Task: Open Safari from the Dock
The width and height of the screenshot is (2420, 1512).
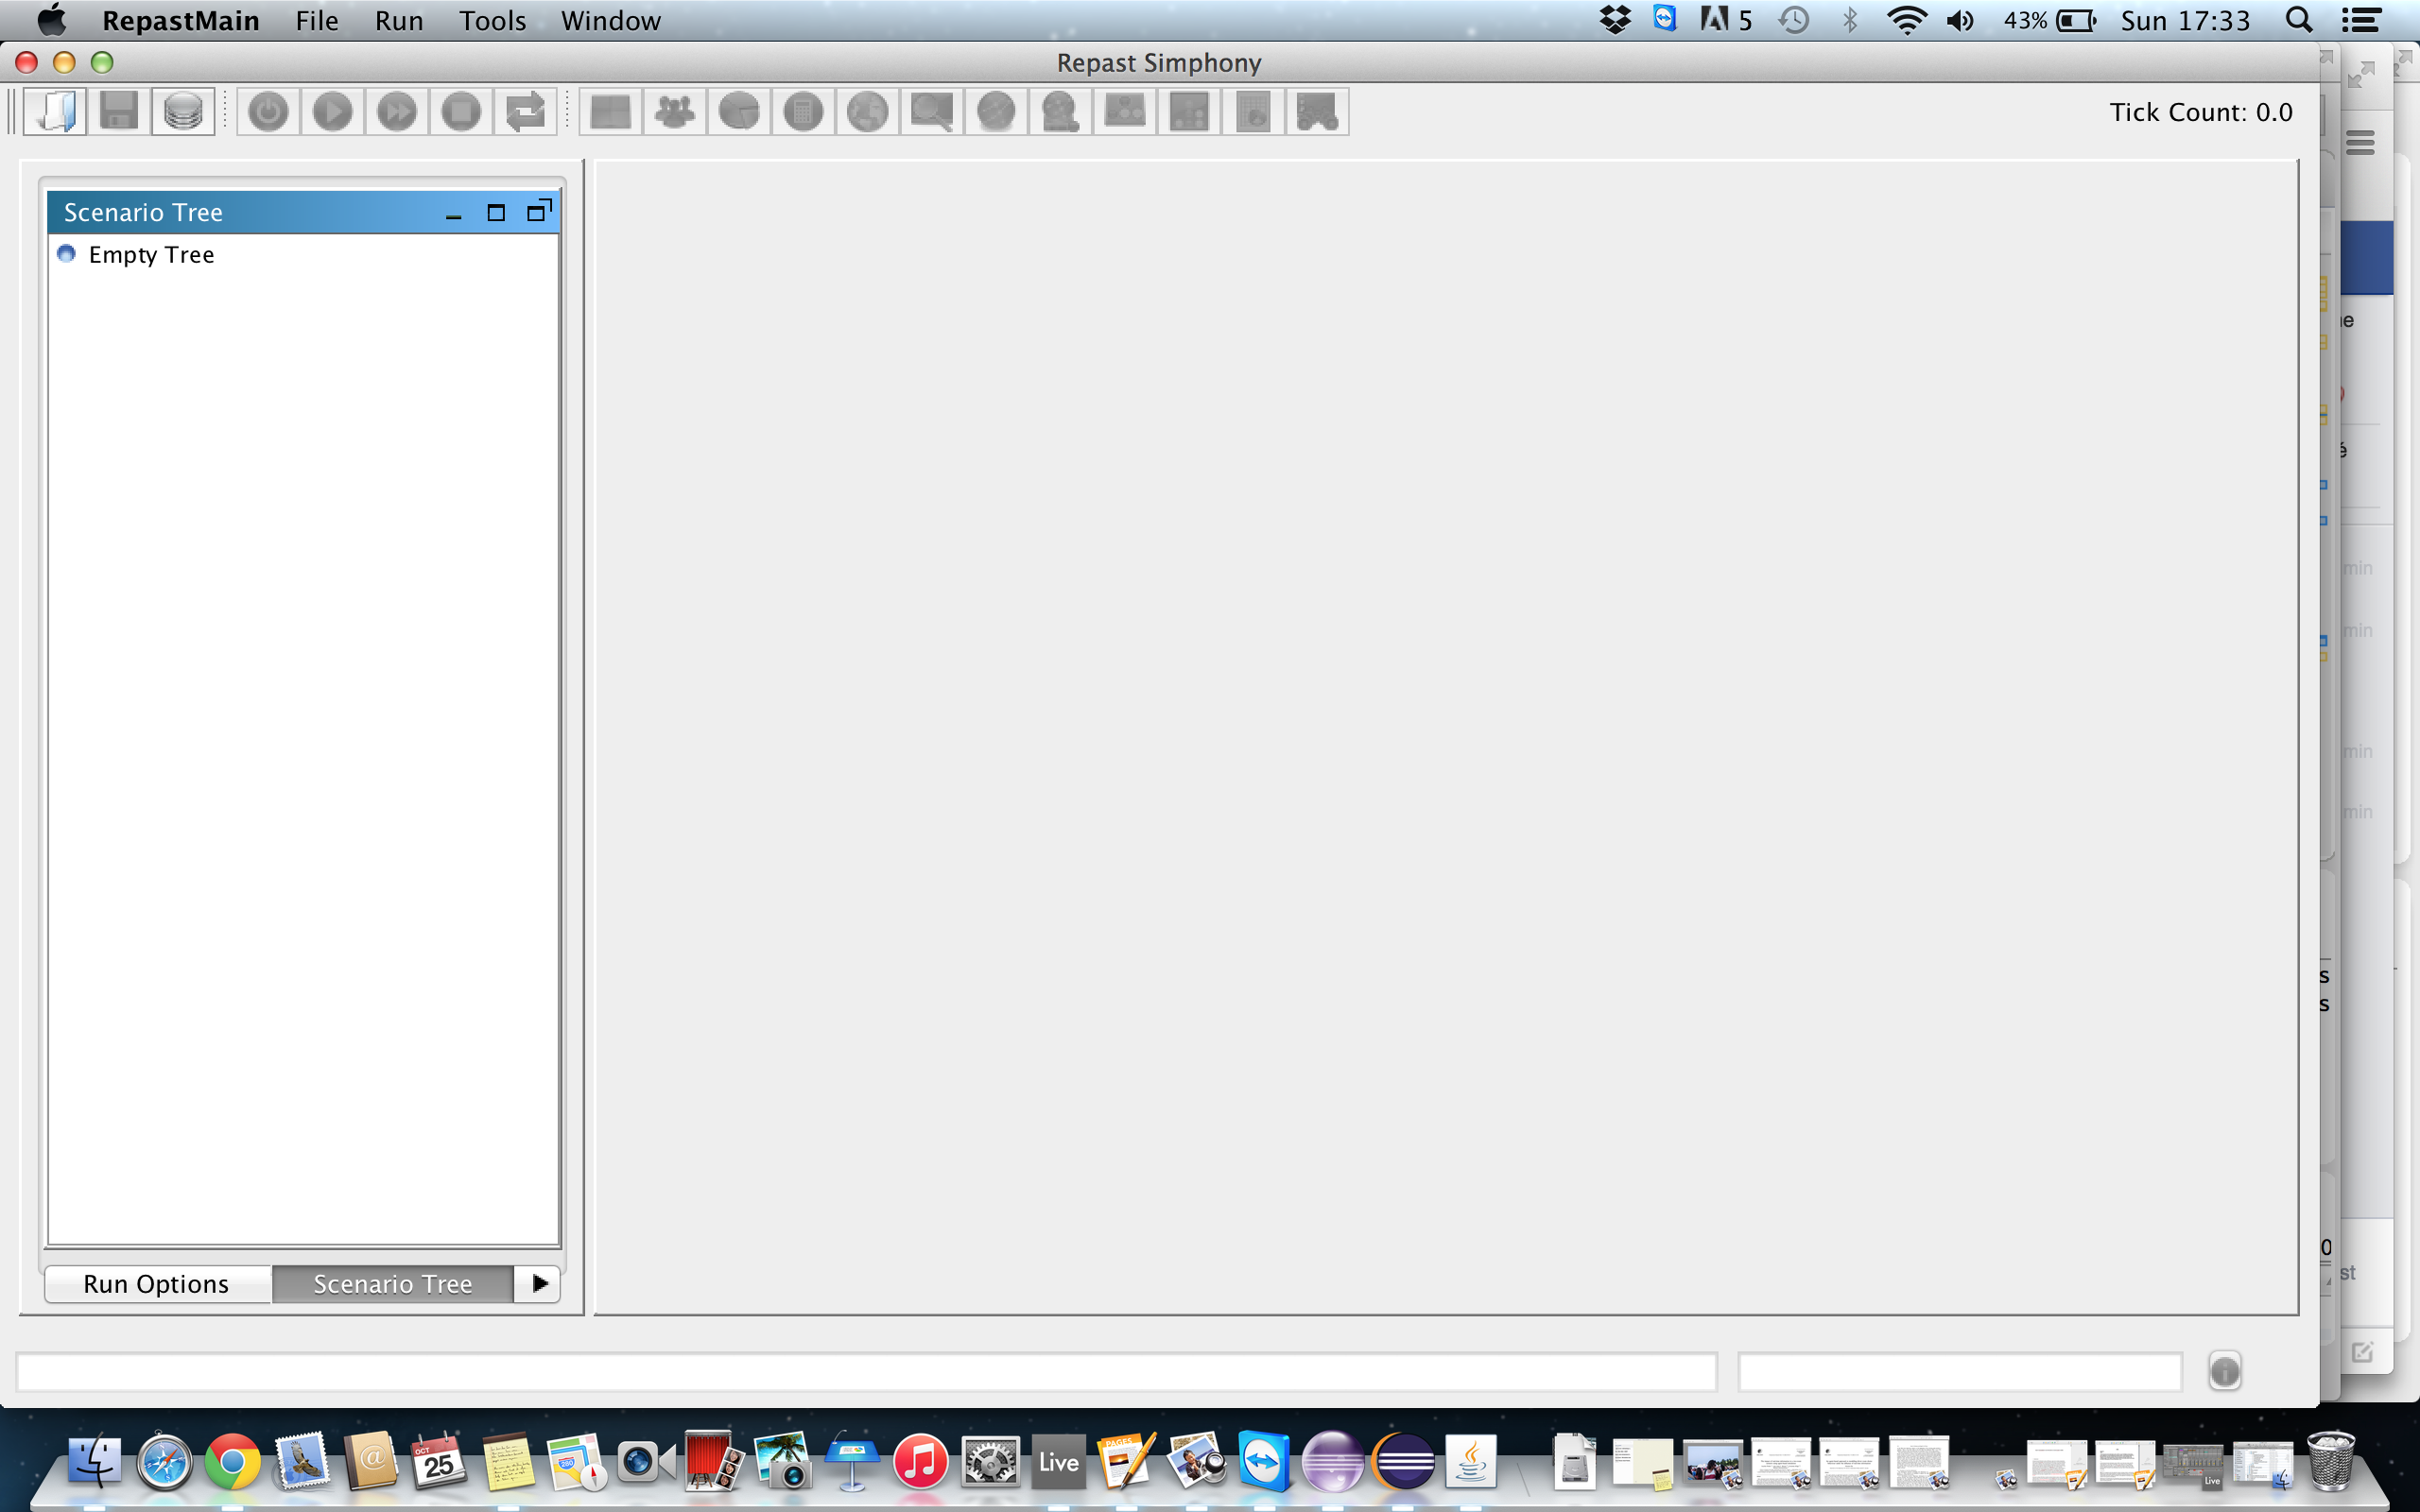Action: [164, 1462]
